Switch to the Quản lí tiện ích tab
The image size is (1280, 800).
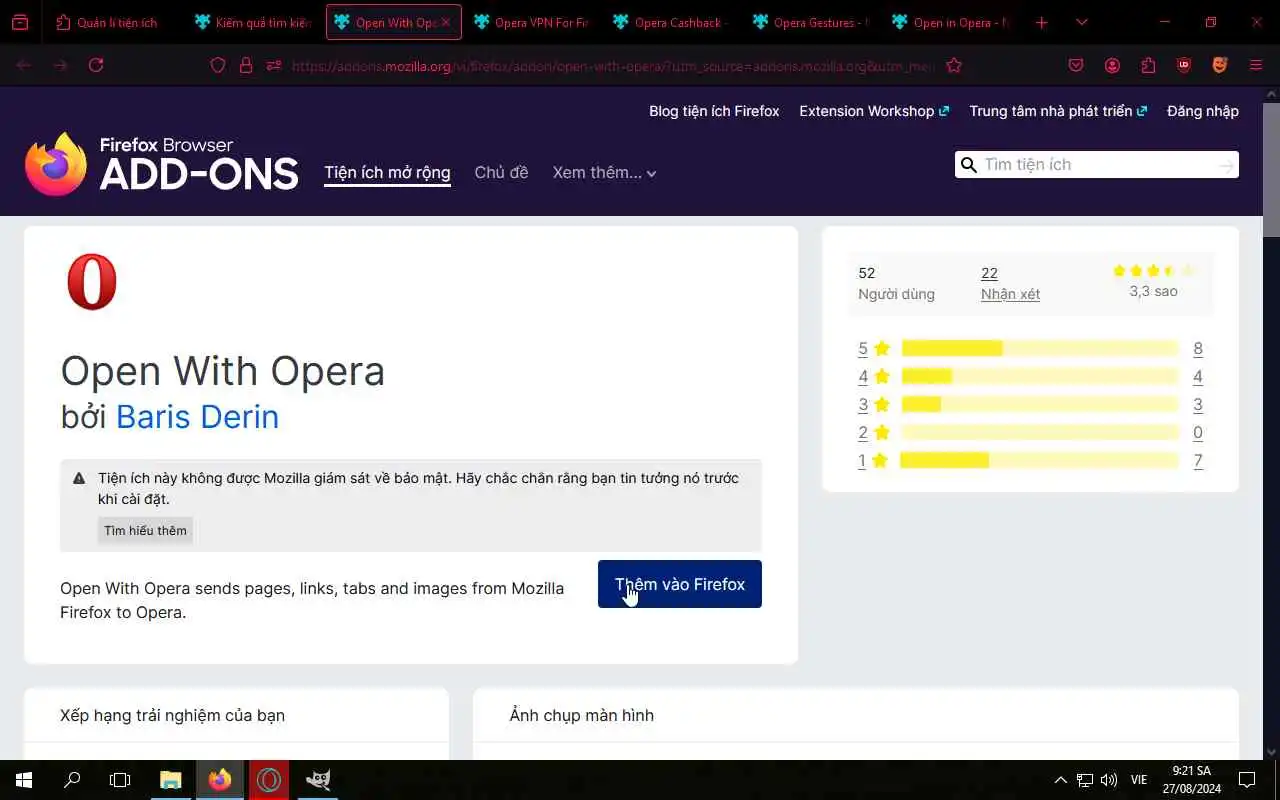[109, 22]
